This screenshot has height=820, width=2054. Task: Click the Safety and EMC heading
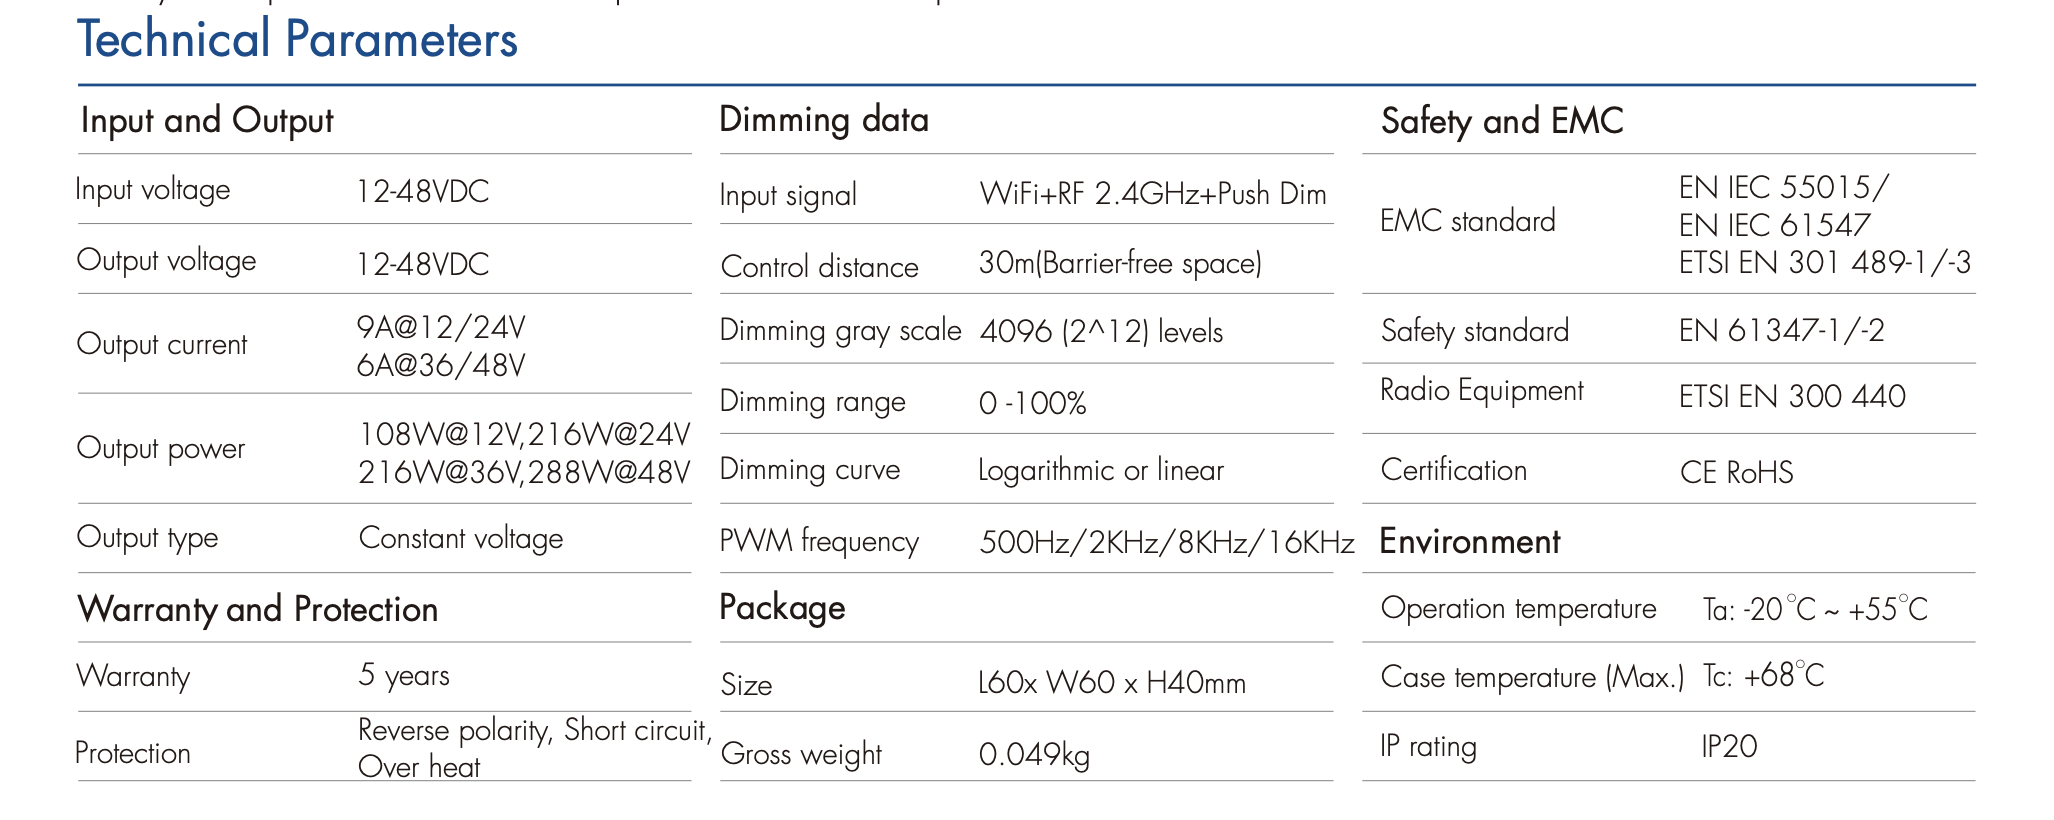1502,122
